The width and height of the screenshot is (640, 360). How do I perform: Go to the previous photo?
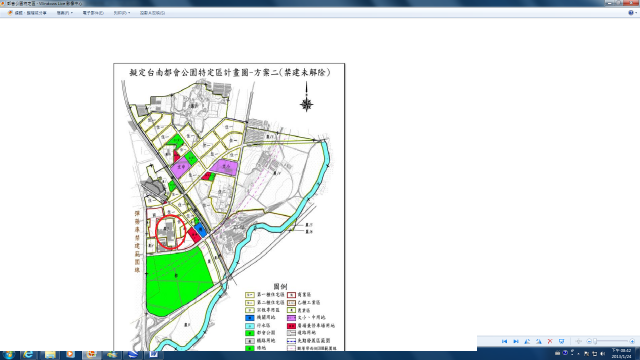tap(504, 341)
